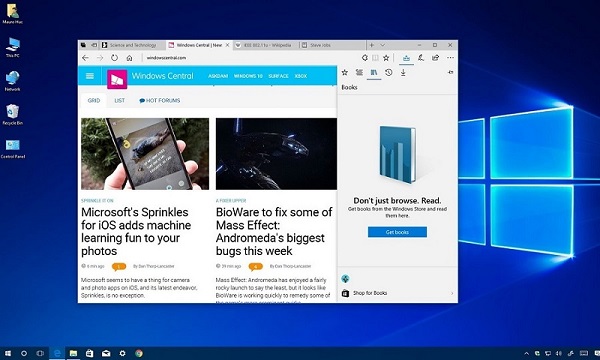Select This PC desktop icon
This screenshot has height=360, width=600.
coord(13,47)
